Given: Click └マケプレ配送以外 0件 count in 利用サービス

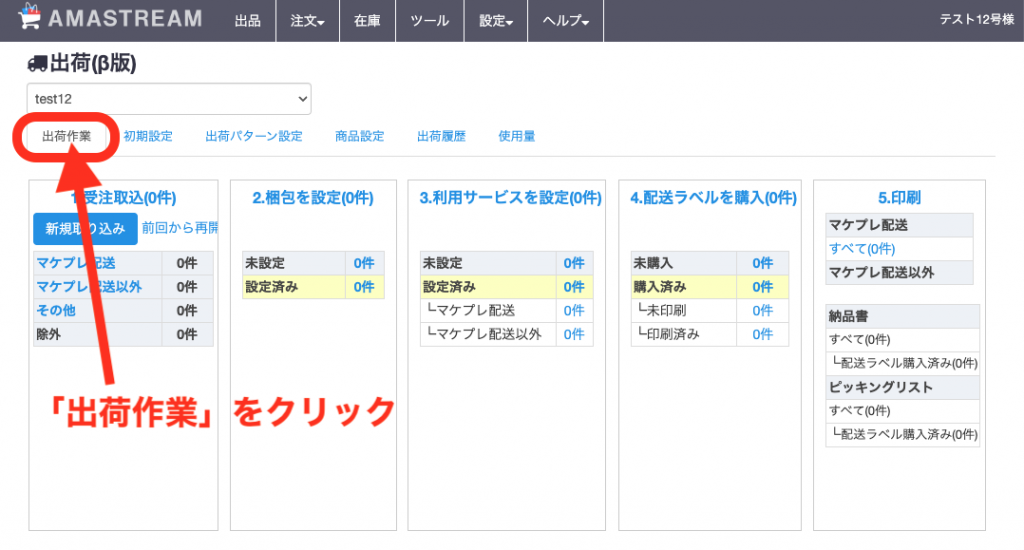Looking at the screenshot, I should (574, 334).
